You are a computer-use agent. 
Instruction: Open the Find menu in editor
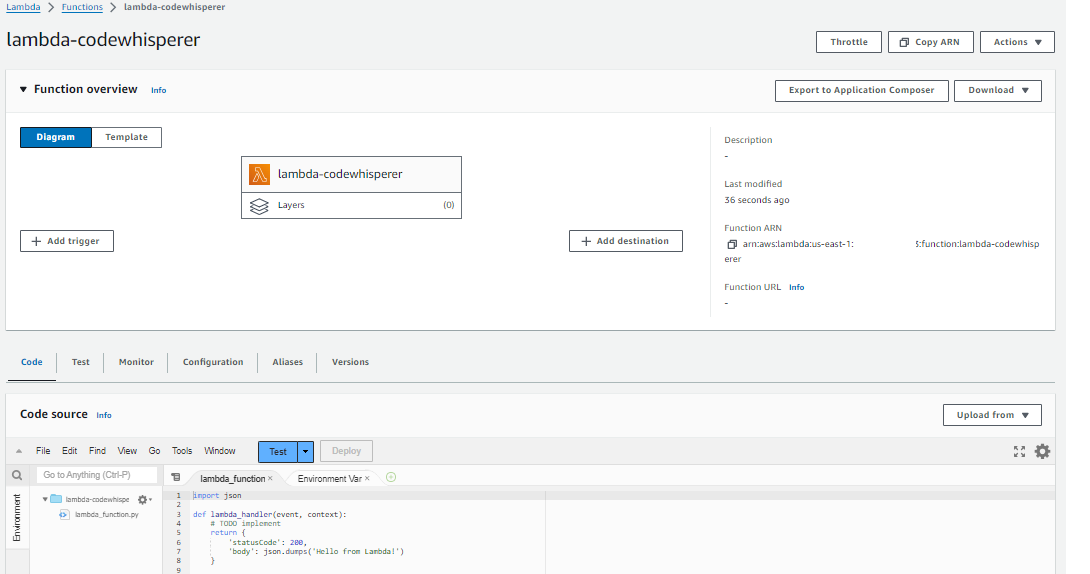pos(97,451)
